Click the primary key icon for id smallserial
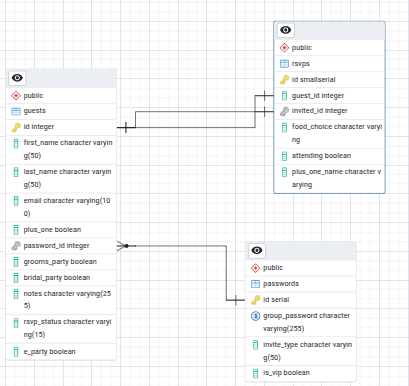 point(284,80)
